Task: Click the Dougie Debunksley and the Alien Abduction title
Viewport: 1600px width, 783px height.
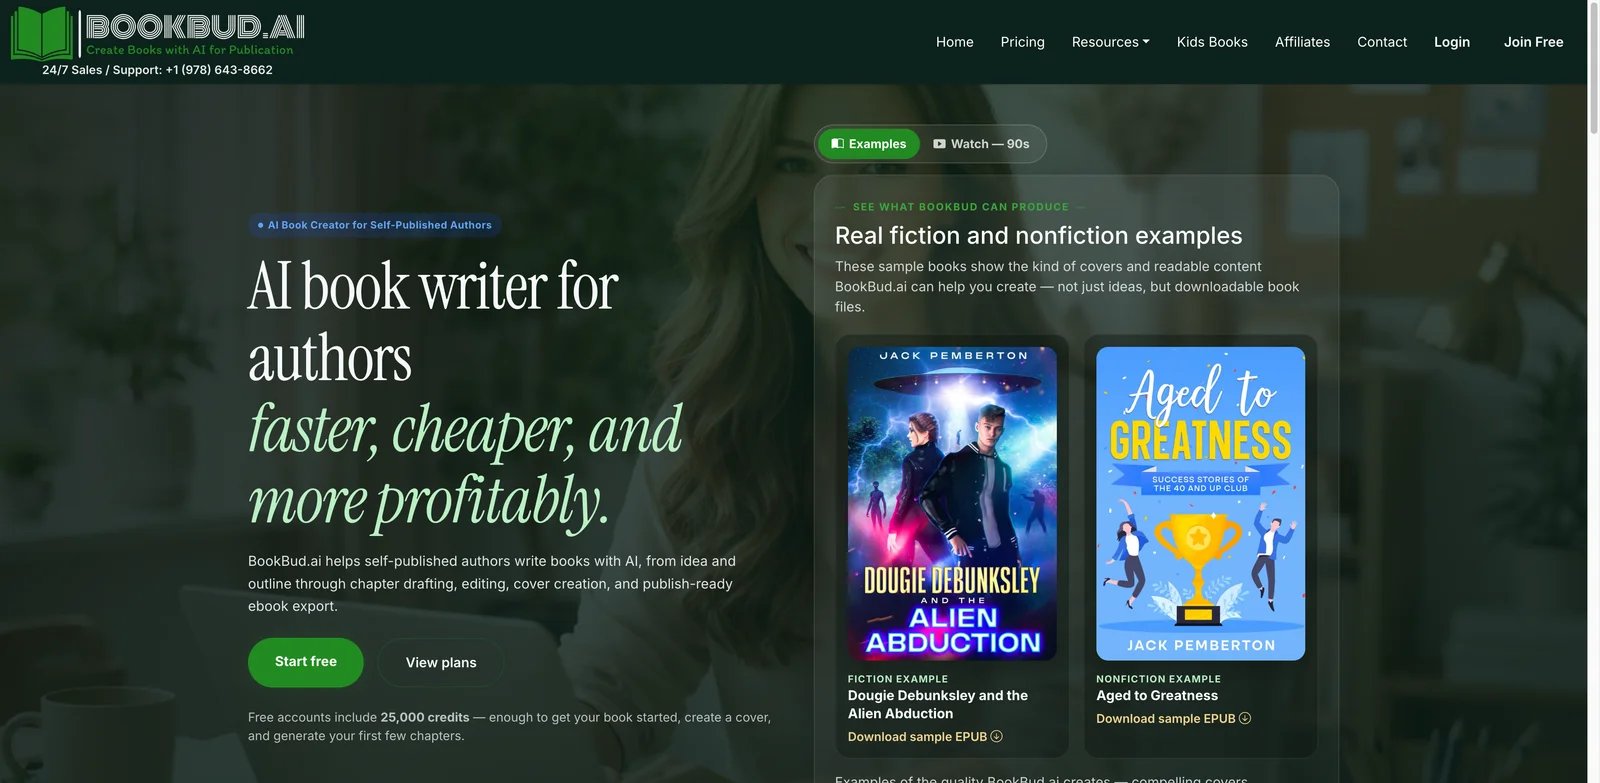Action: (x=938, y=704)
